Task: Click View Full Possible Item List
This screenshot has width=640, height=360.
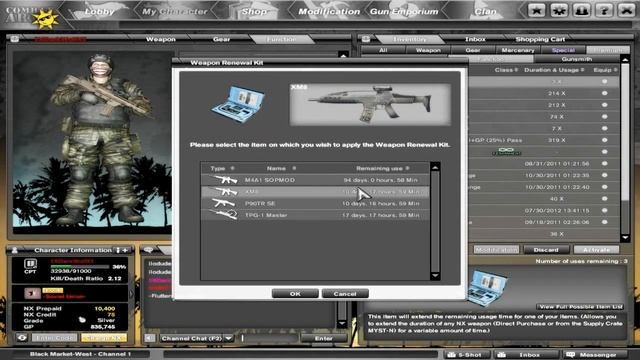Action: pos(580,307)
